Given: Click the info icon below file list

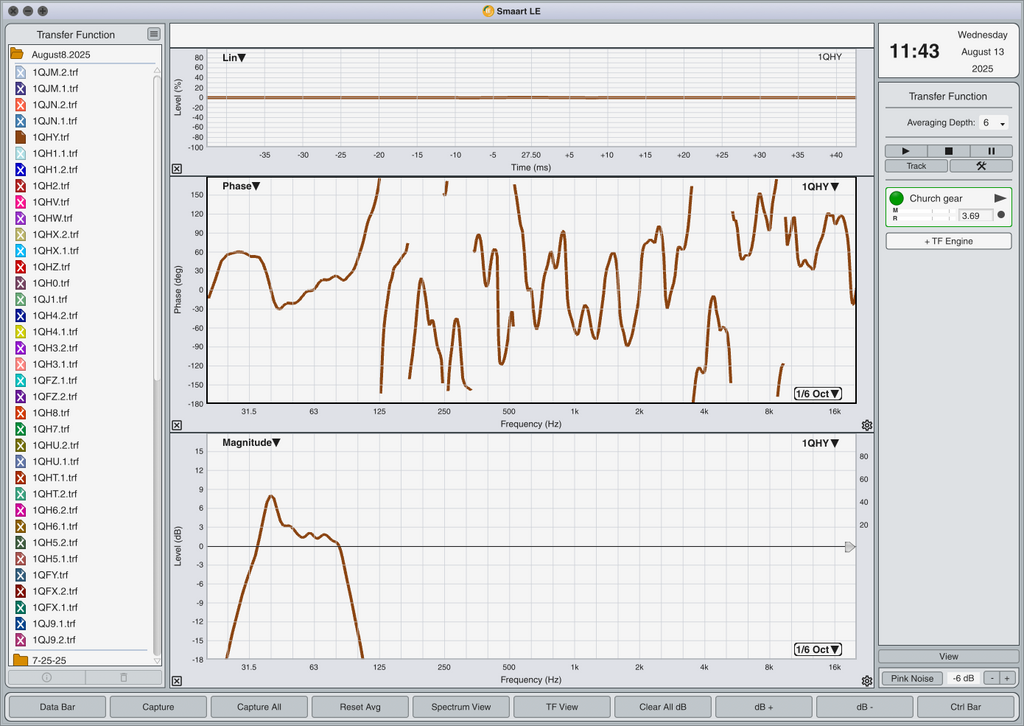Looking at the screenshot, I should [x=46, y=678].
